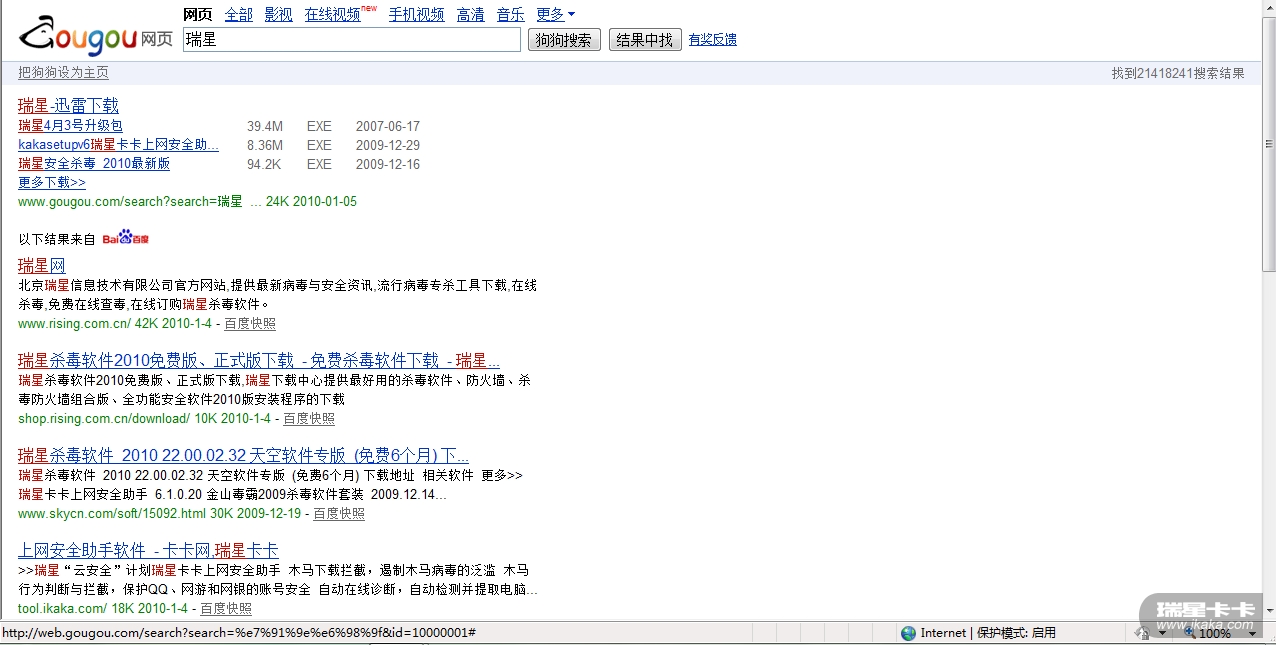Click the 狗狗搜索 button
The image size is (1276, 645).
coord(564,40)
